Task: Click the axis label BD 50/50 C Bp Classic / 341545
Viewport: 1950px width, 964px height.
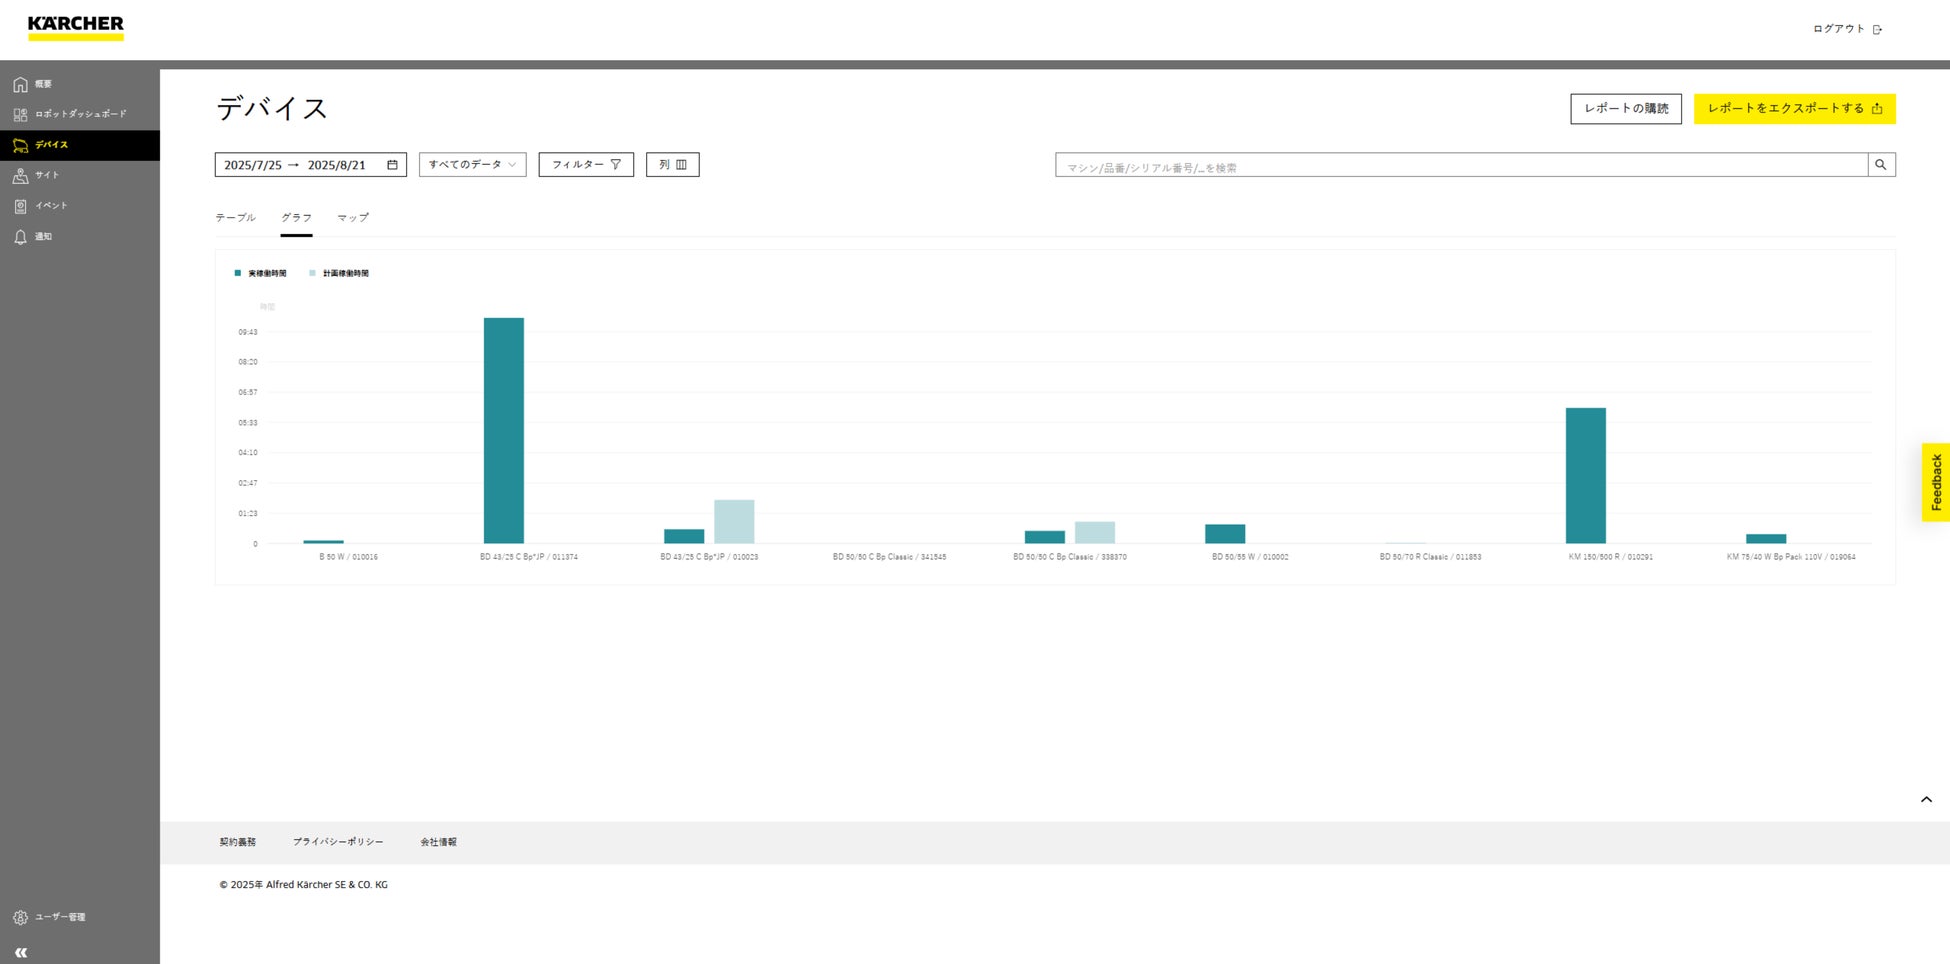Action: pyautogui.click(x=889, y=557)
